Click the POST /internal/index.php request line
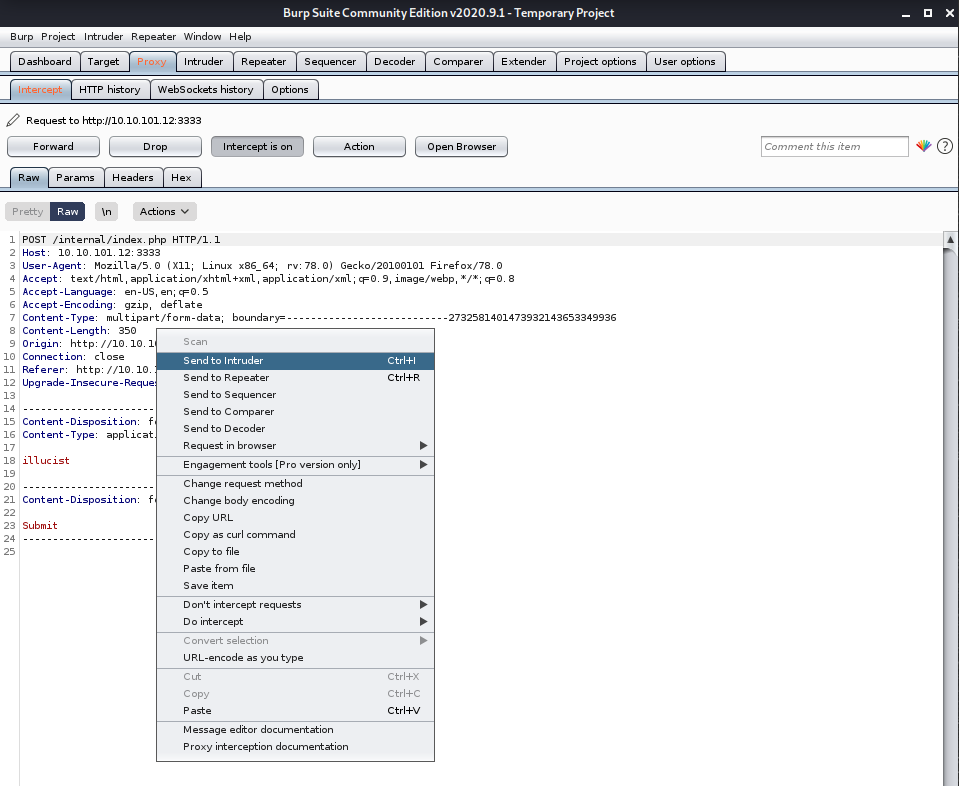Viewport: 959px width, 786px height. tap(121, 240)
